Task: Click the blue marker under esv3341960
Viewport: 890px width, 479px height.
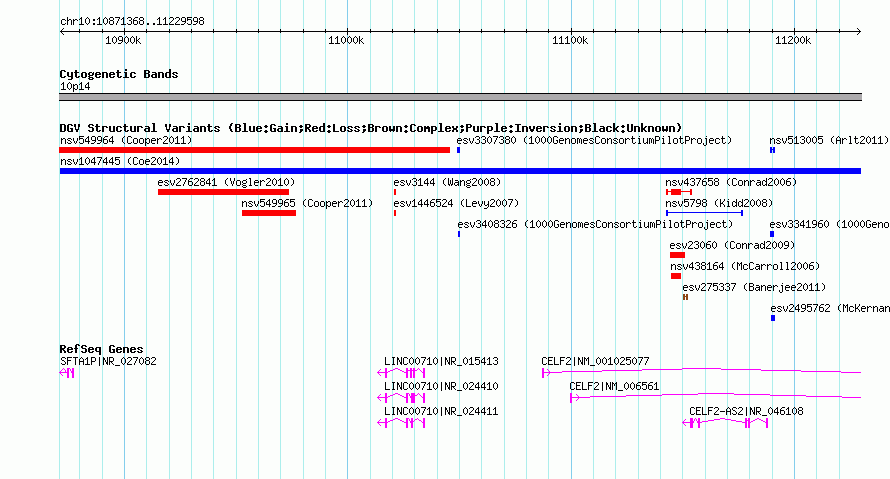Action: tap(772, 234)
